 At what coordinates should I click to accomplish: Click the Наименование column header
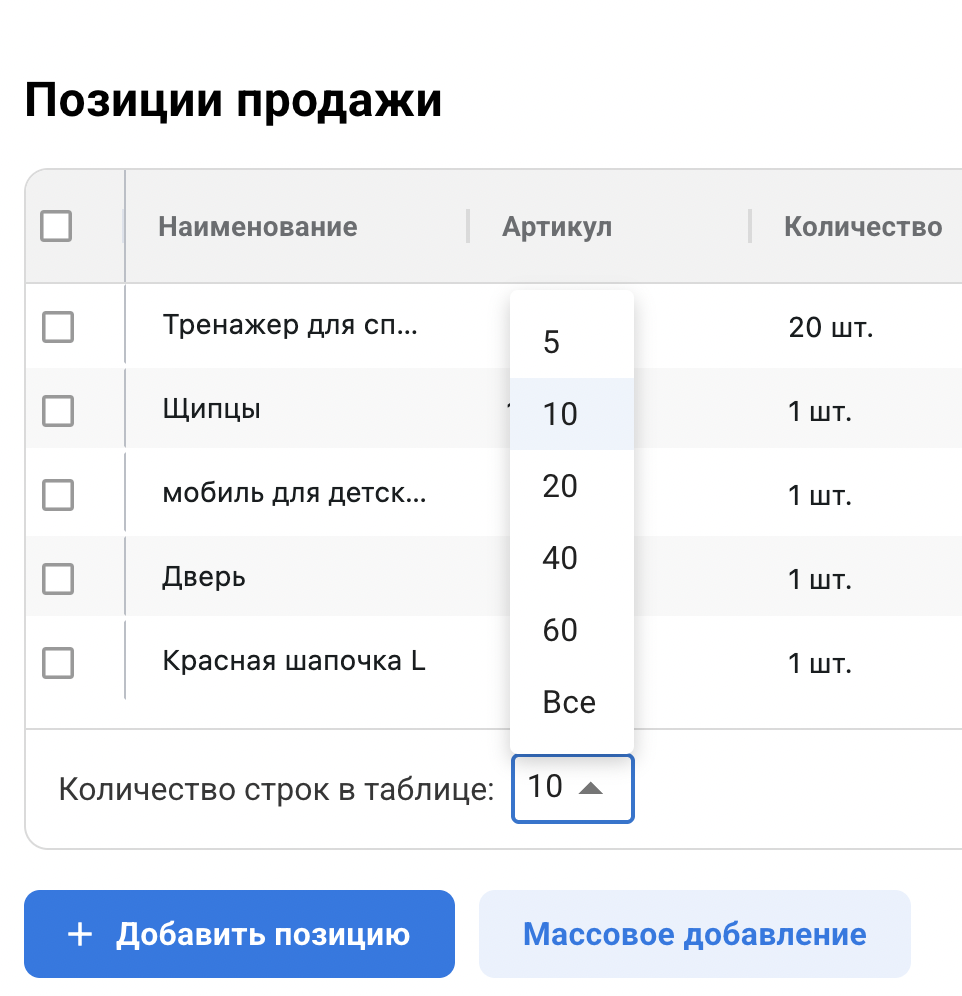click(x=257, y=226)
